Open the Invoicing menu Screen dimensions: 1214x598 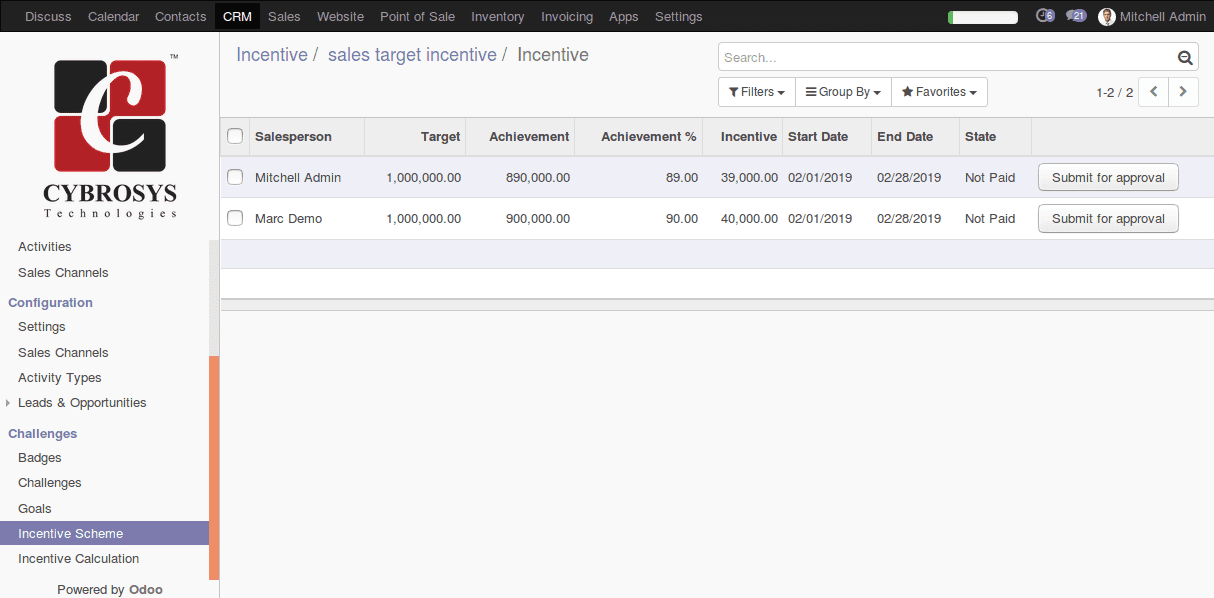point(567,16)
